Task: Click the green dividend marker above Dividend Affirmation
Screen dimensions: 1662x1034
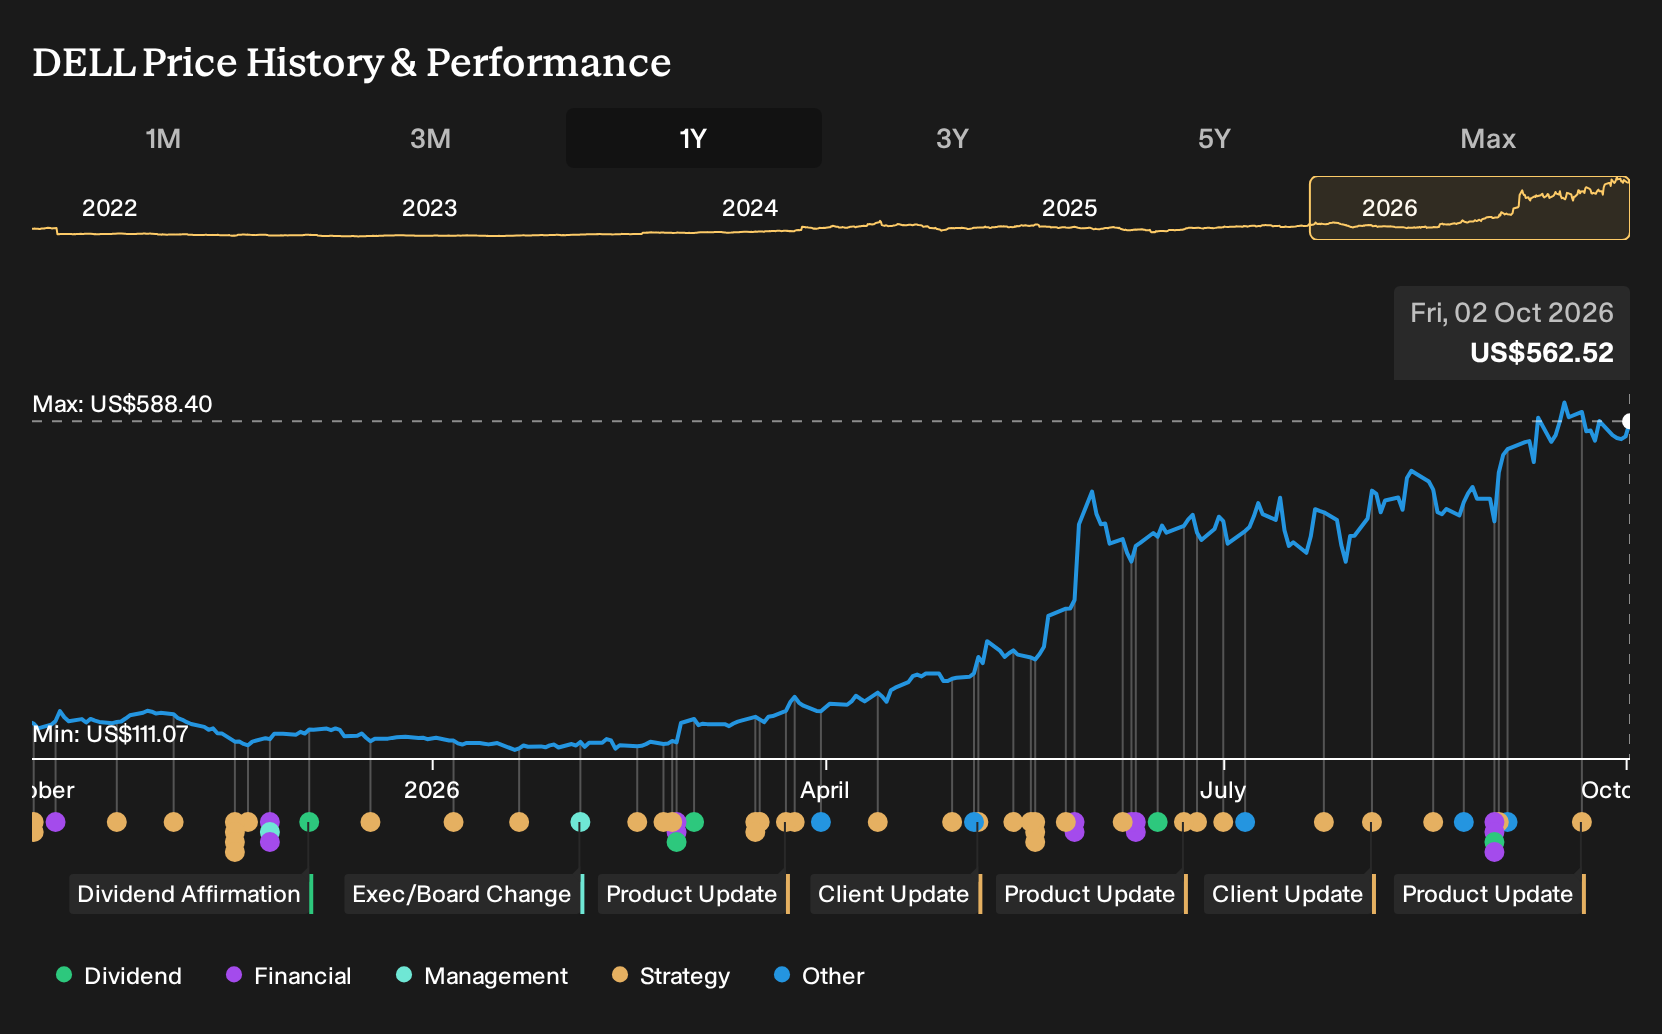Action: coord(309,822)
